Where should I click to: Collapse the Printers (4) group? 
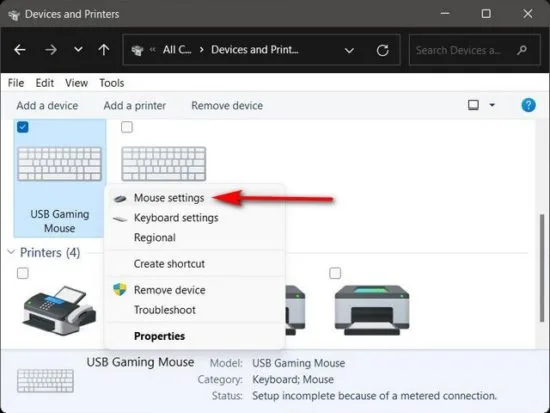pyautogui.click(x=11, y=252)
